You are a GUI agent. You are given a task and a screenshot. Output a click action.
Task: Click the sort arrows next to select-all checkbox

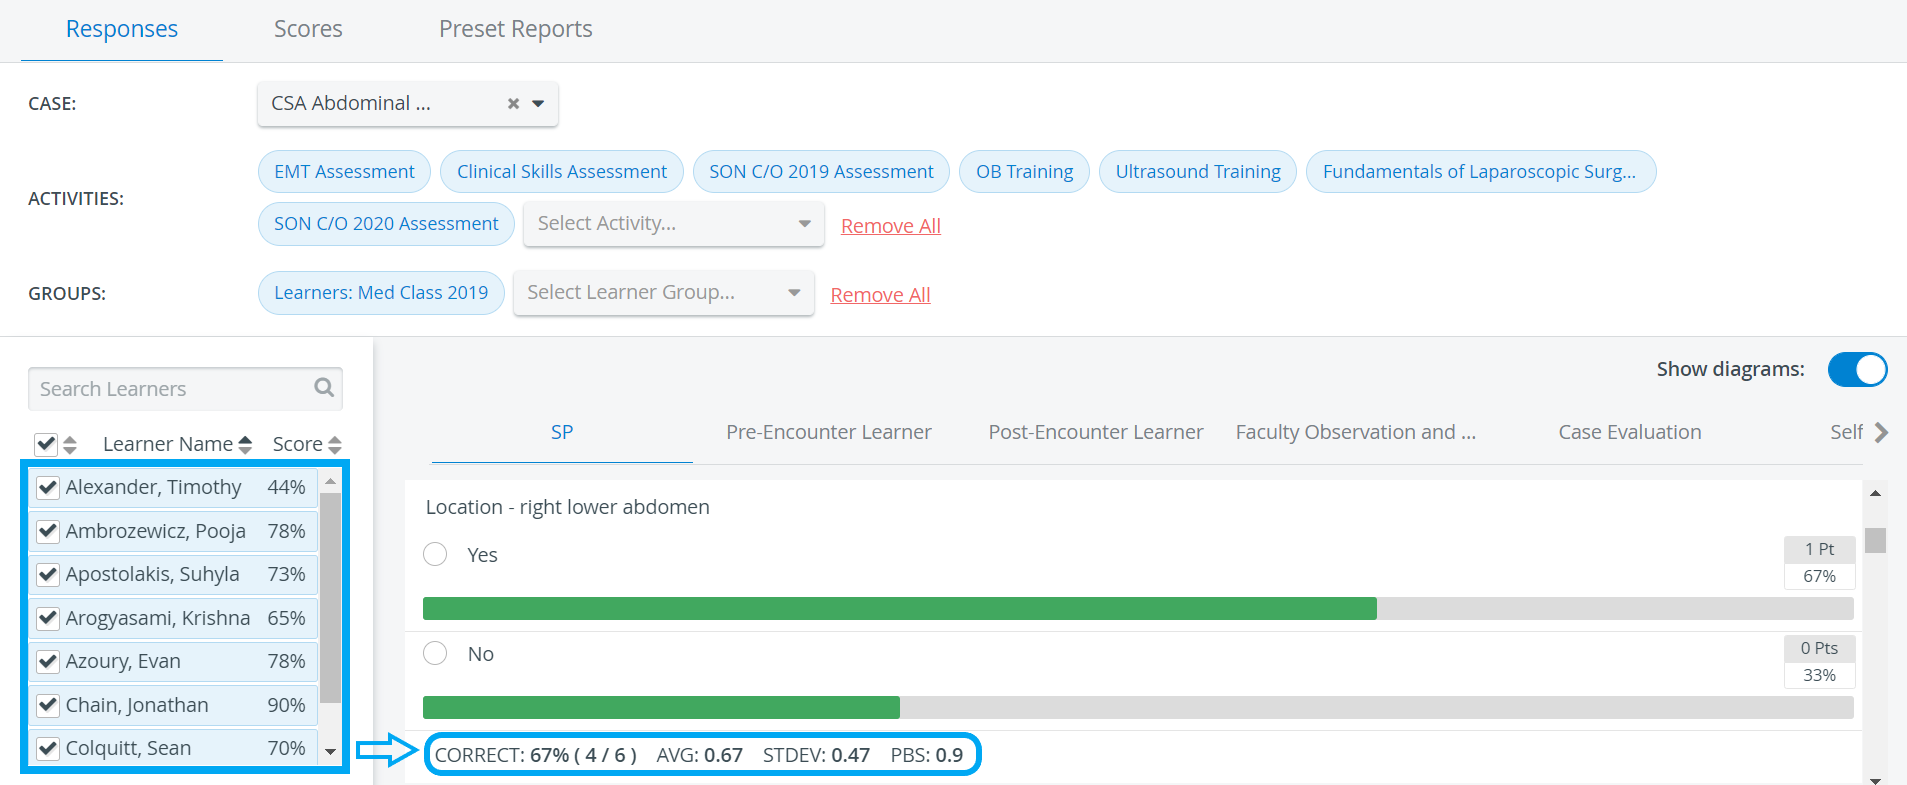(70, 444)
